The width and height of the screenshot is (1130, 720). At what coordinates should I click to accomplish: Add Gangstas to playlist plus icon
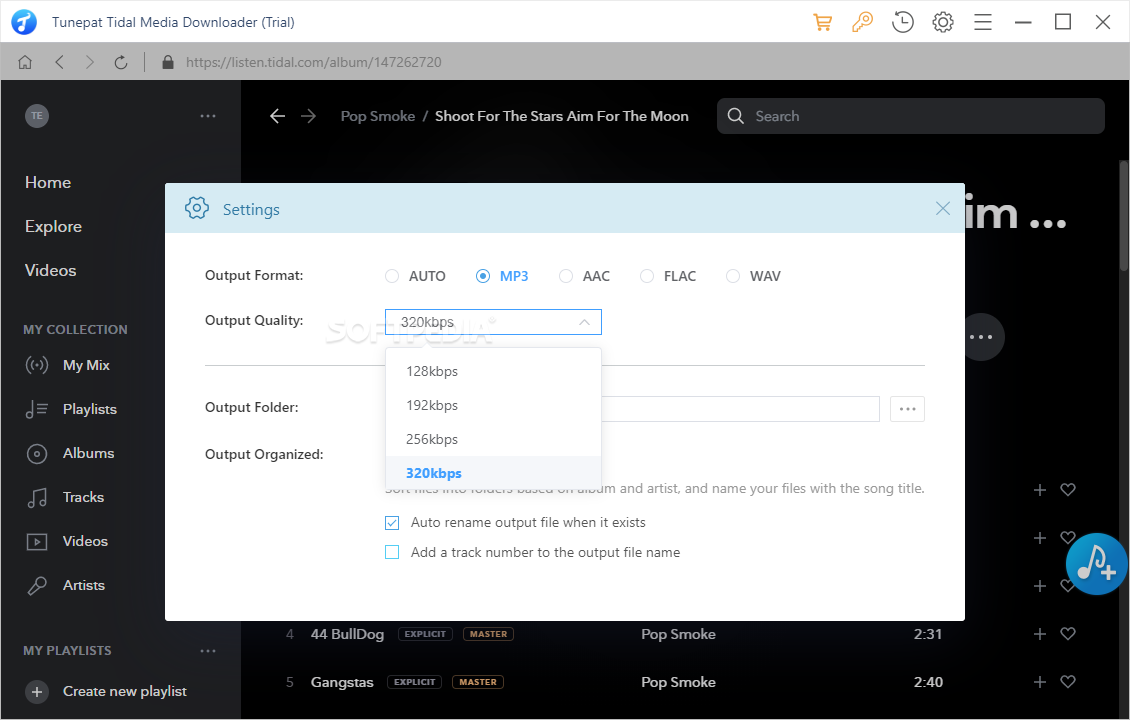click(x=1039, y=682)
